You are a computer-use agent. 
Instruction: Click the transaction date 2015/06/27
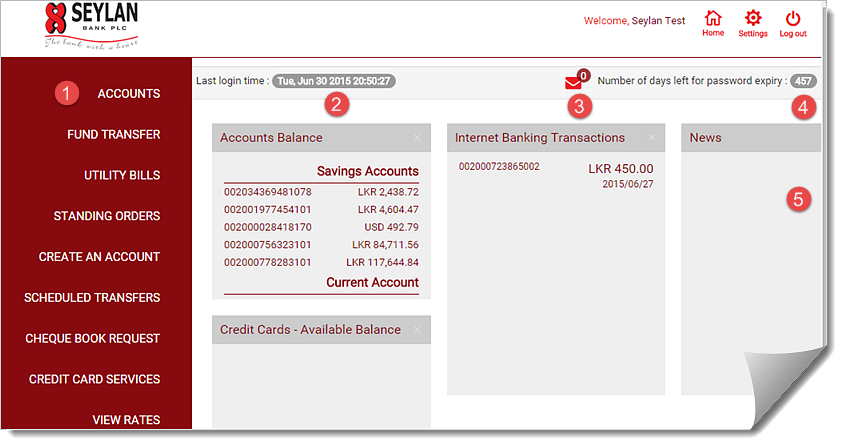coord(628,185)
